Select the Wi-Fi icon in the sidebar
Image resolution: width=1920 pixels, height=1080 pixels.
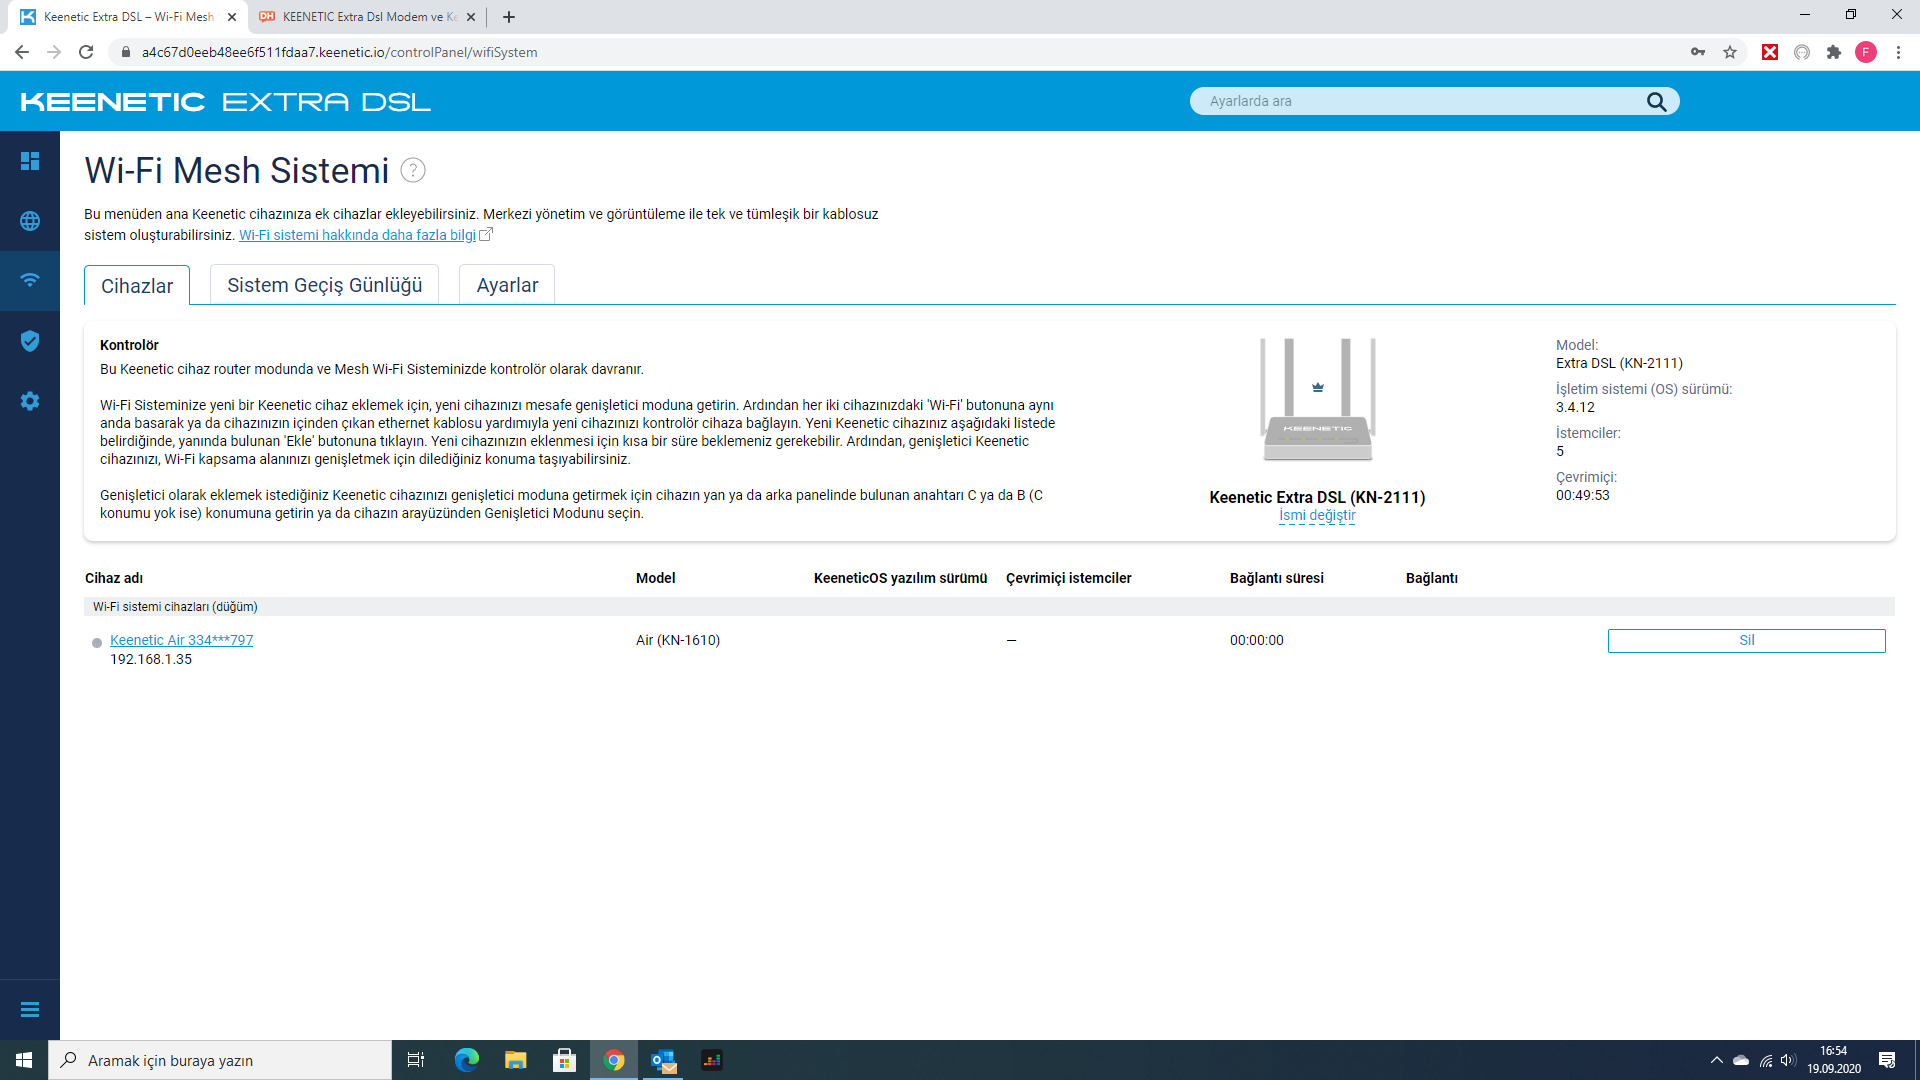click(x=30, y=280)
